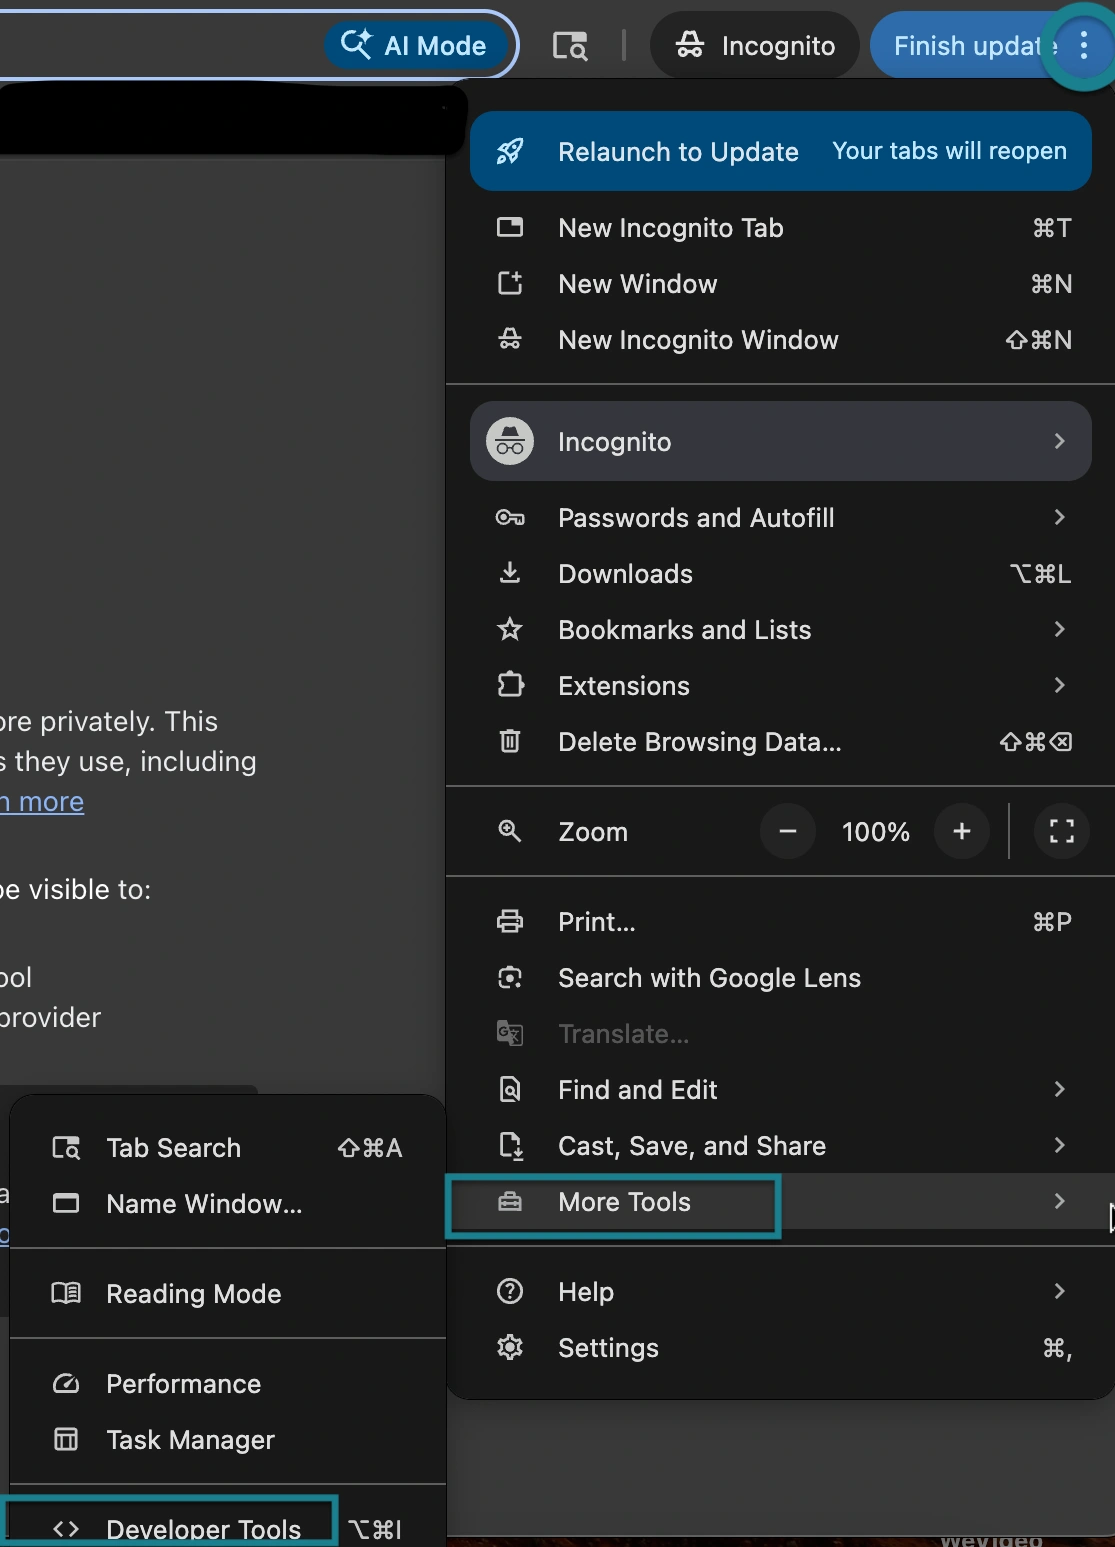The height and width of the screenshot is (1547, 1115).
Task: Click the Learn more link on page
Action: 42,802
